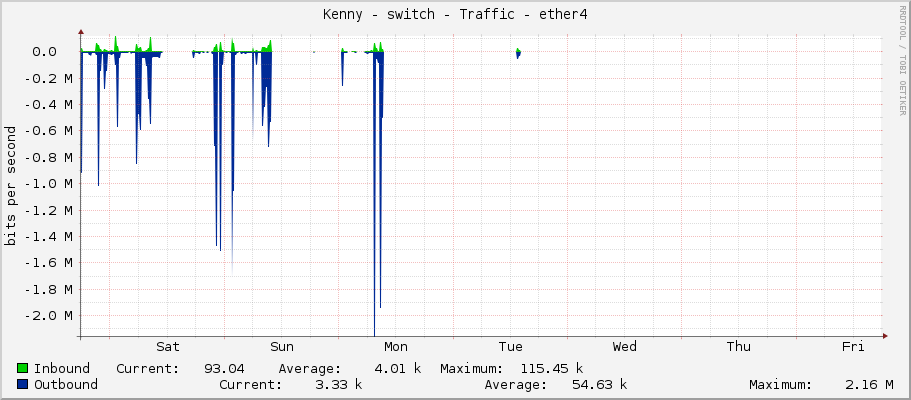The image size is (911, 400).
Task: Click the 'bits per second' axis label
Action: (x=10, y=185)
